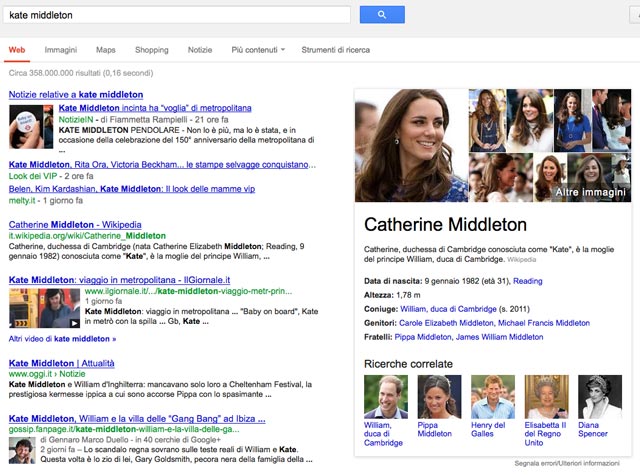Open 'Strumenti di ricerca' tools
Screen dimensions: 640x475
(336, 50)
